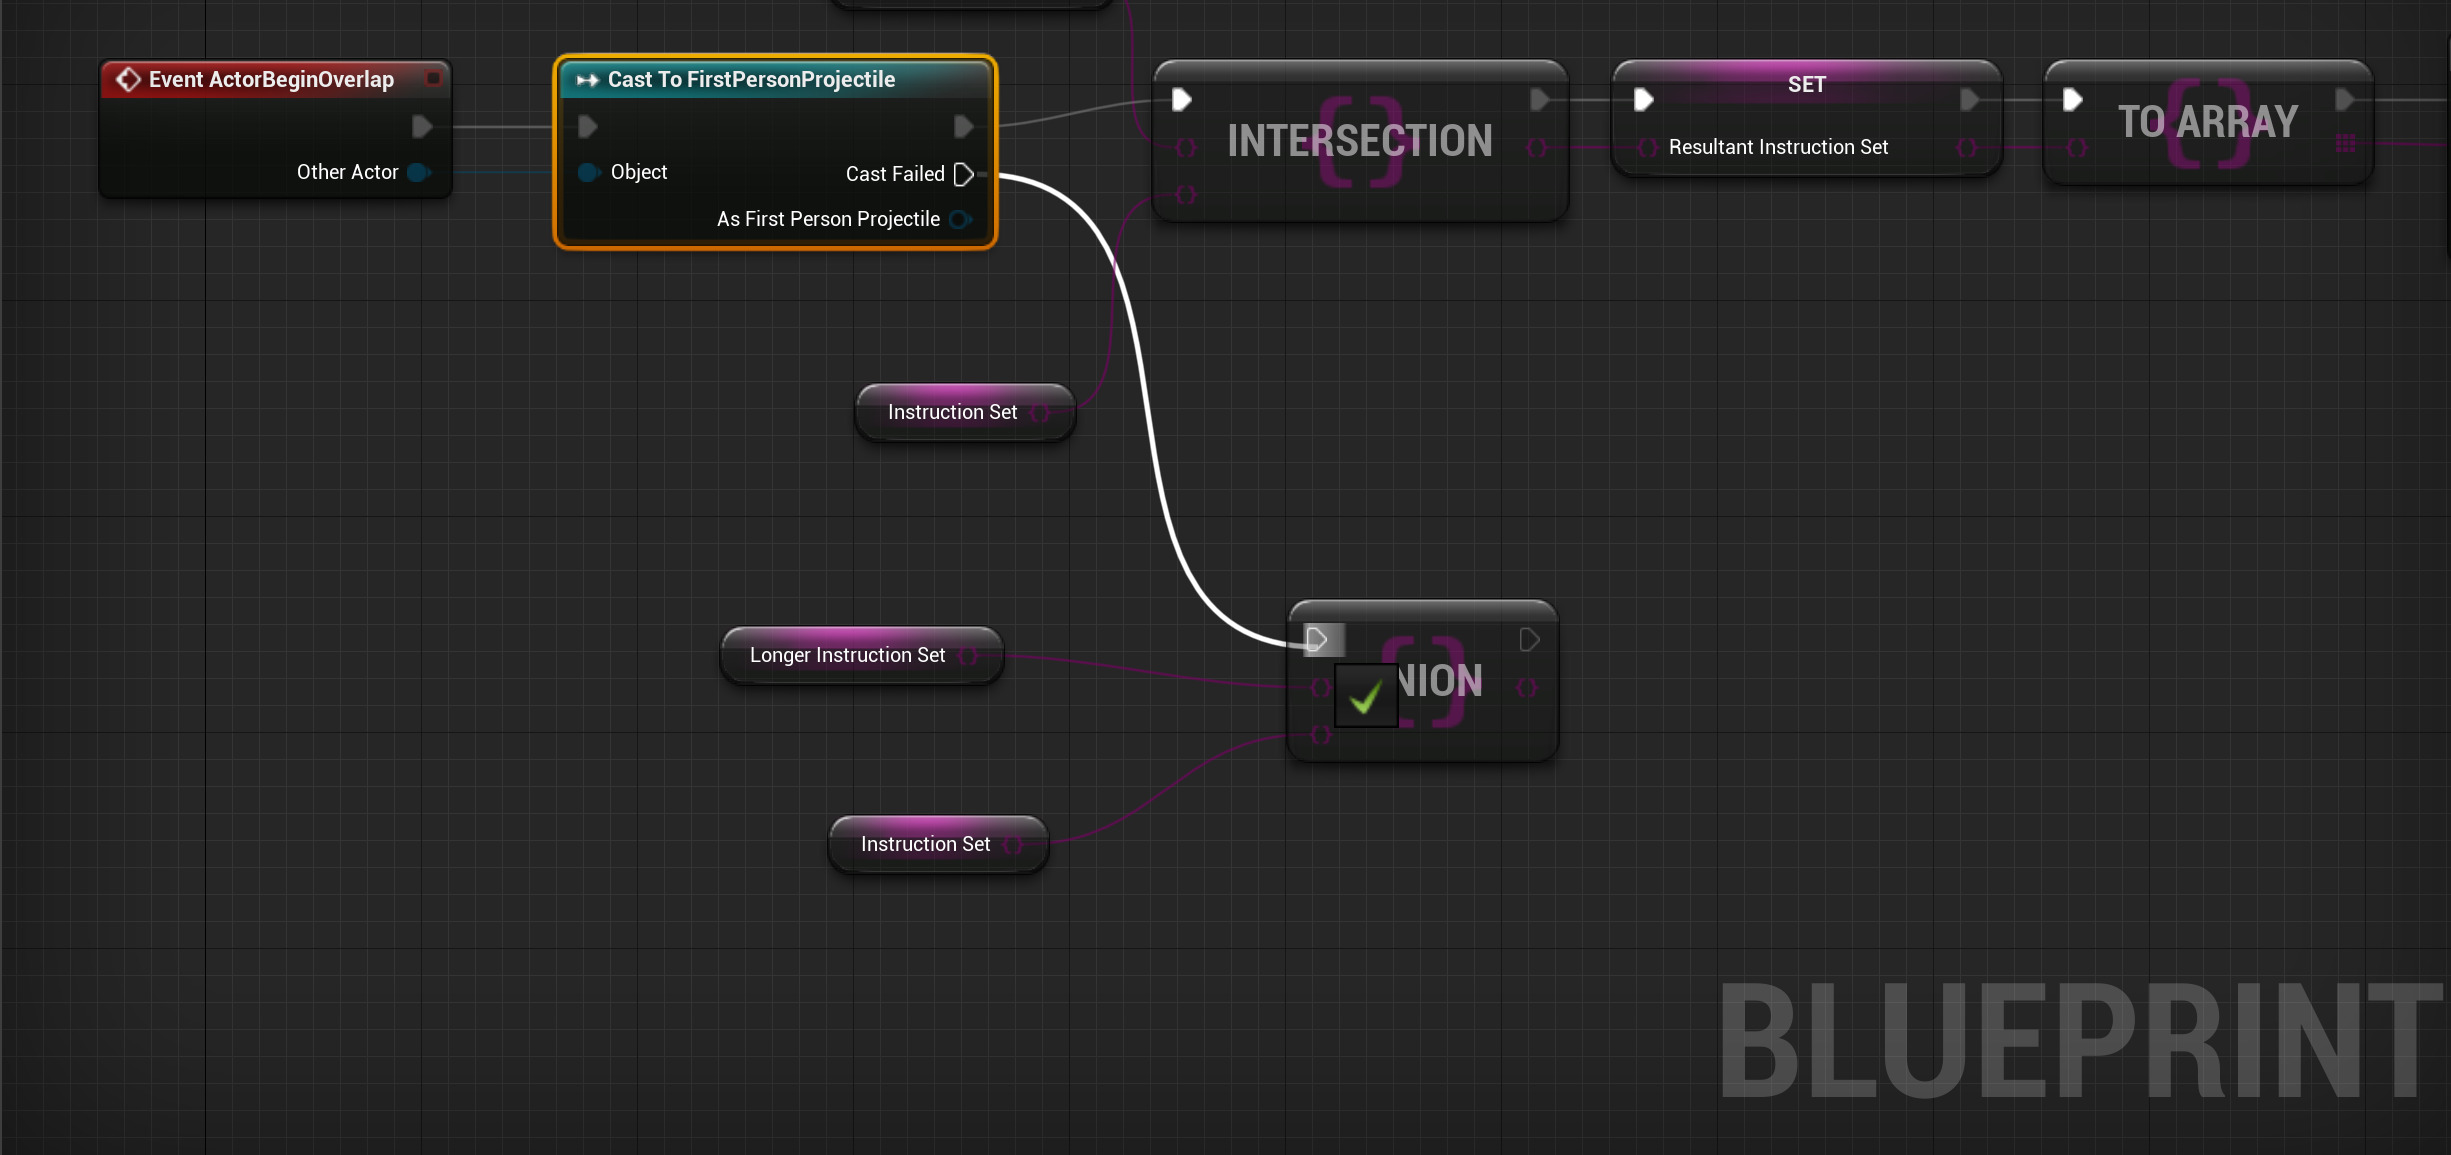Click the Union node exec output pin
Image resolution: width=2451 pixels, height=1155 pixels.
1528,640
